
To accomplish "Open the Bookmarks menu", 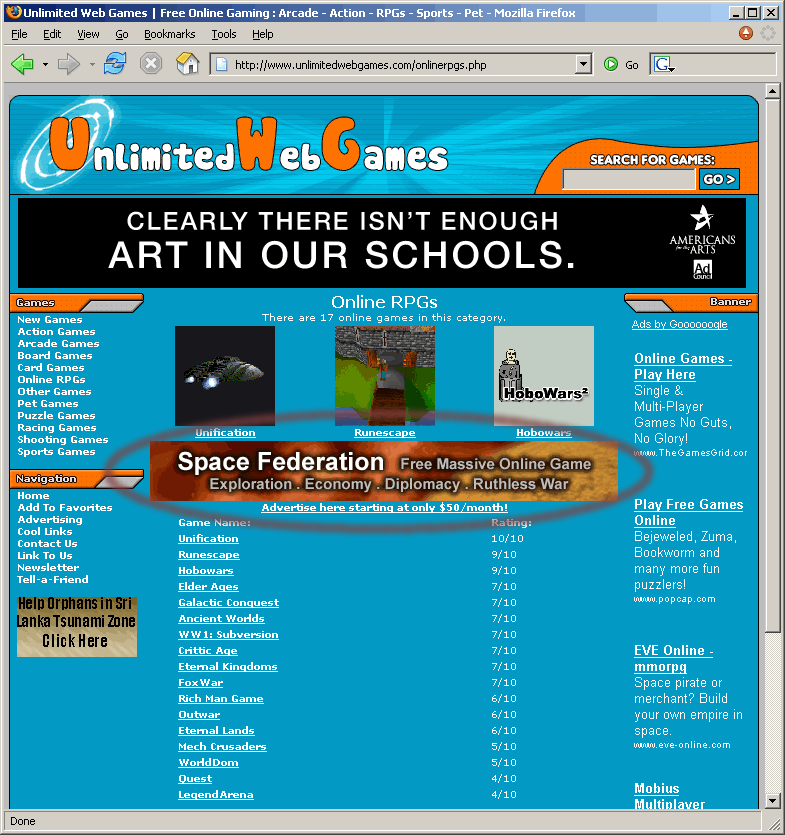I will (169, 34).
